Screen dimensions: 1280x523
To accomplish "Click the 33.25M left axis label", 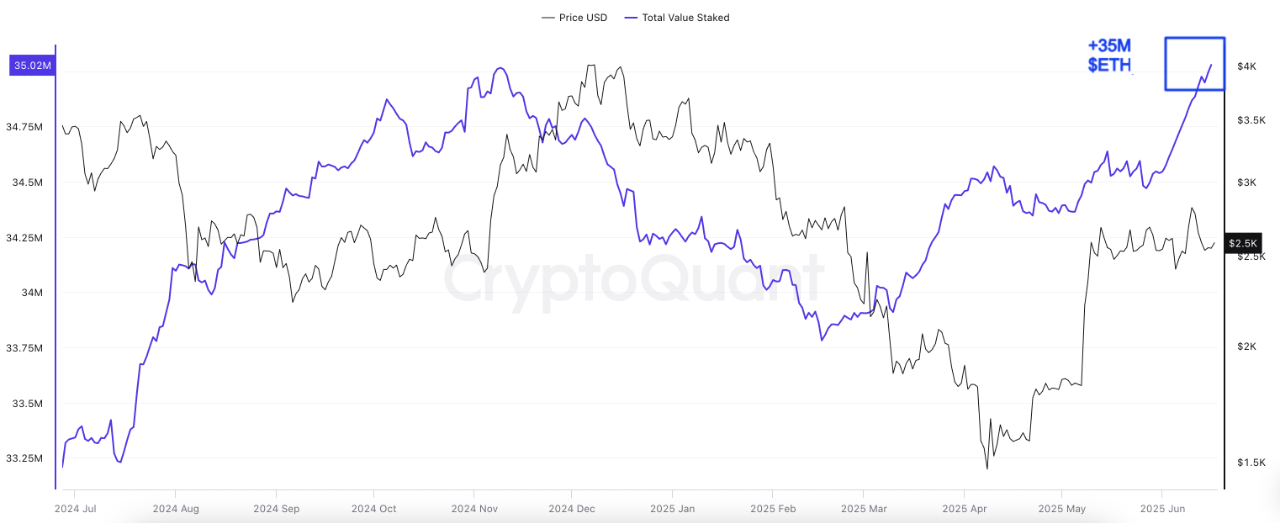I will 24,458.
